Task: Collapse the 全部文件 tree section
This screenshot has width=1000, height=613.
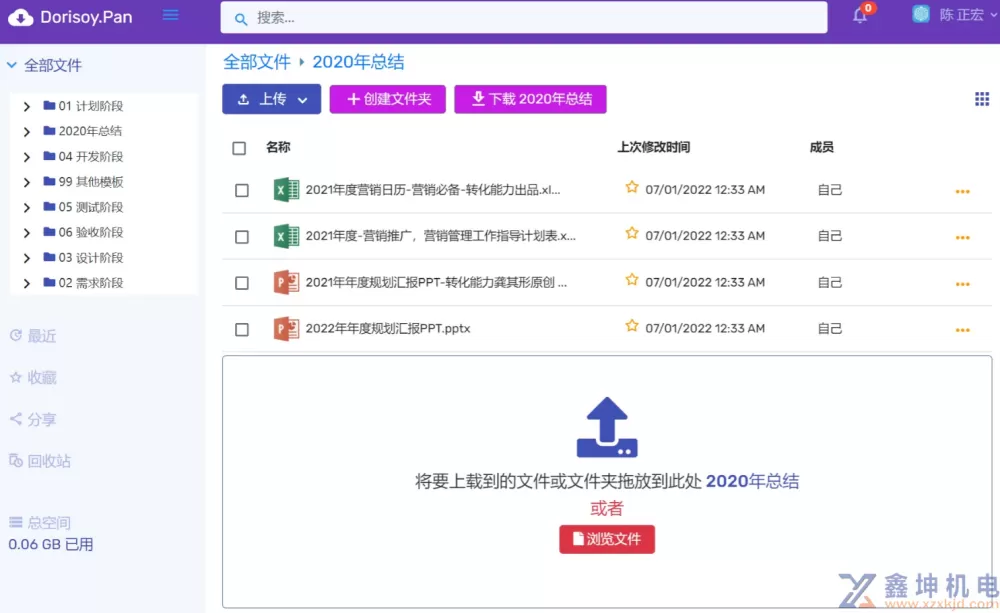Action: [x=12, y=66]
